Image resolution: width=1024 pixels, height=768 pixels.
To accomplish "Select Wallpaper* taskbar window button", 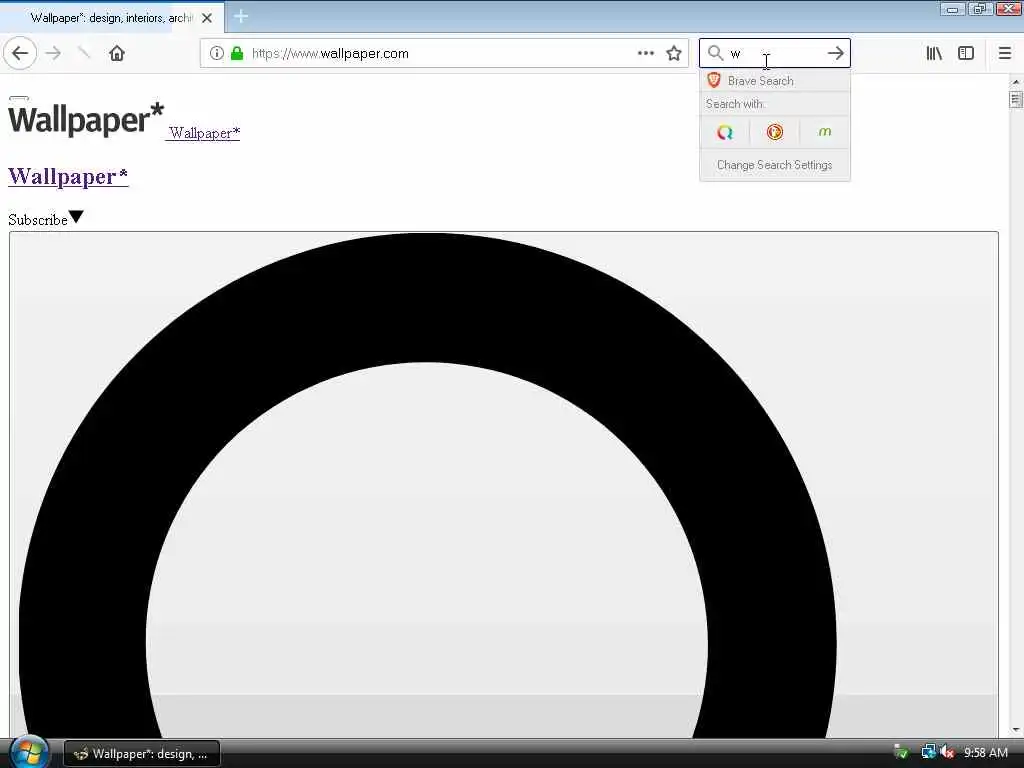I will pyautogui.click(x=142, y=754).
